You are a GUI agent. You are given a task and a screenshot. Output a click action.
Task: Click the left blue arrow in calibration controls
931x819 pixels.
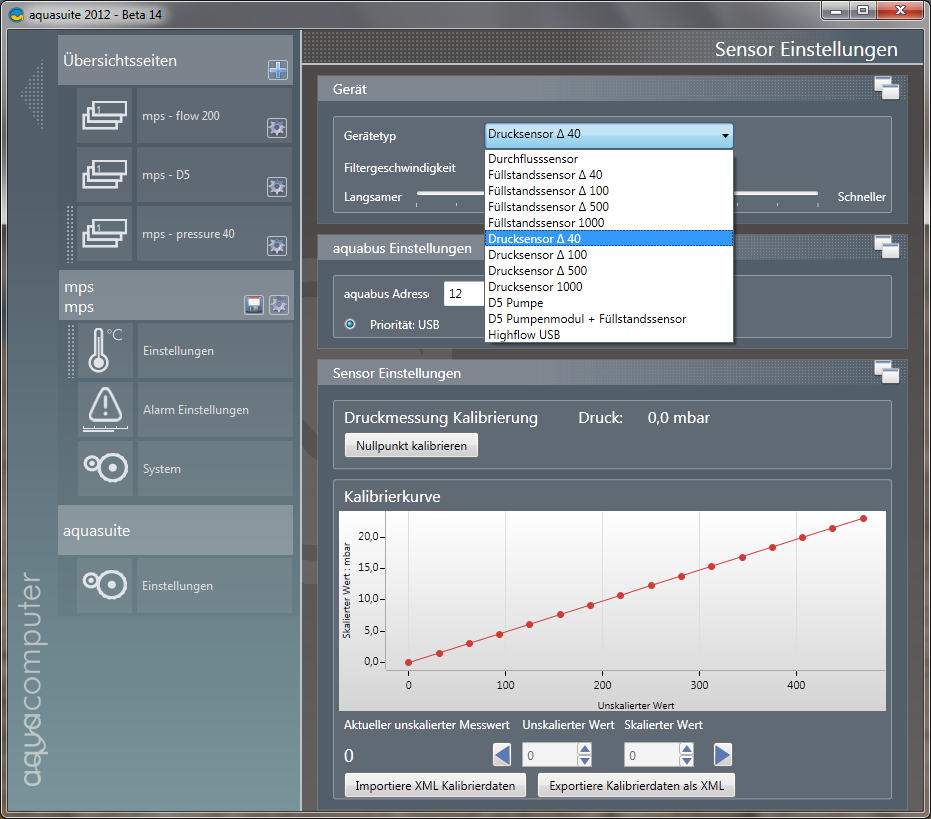[x=502, y=755]
